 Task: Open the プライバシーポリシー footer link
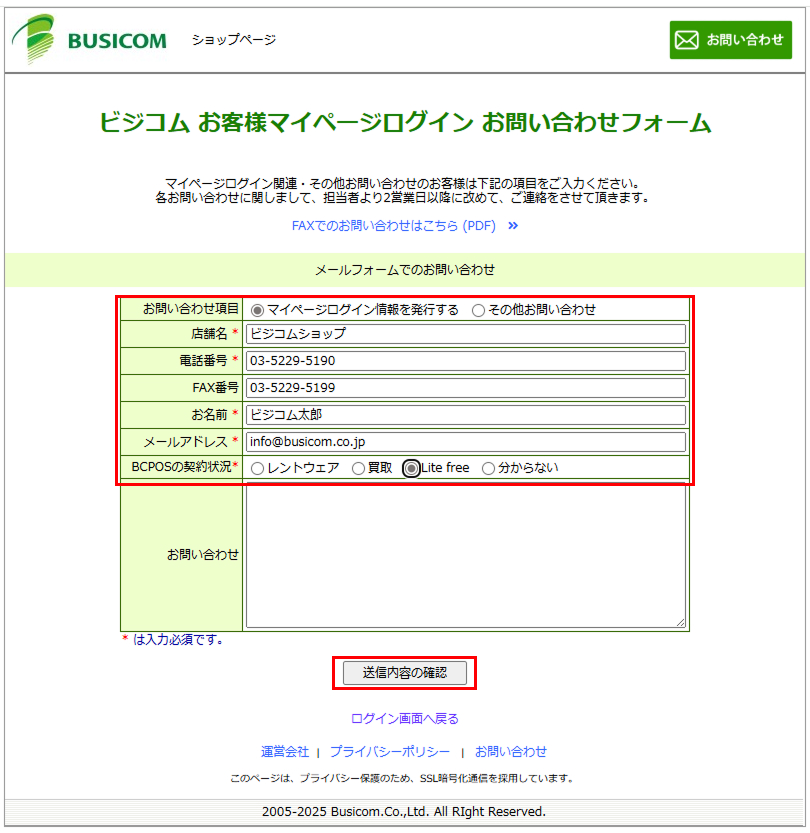coord(390,752)
